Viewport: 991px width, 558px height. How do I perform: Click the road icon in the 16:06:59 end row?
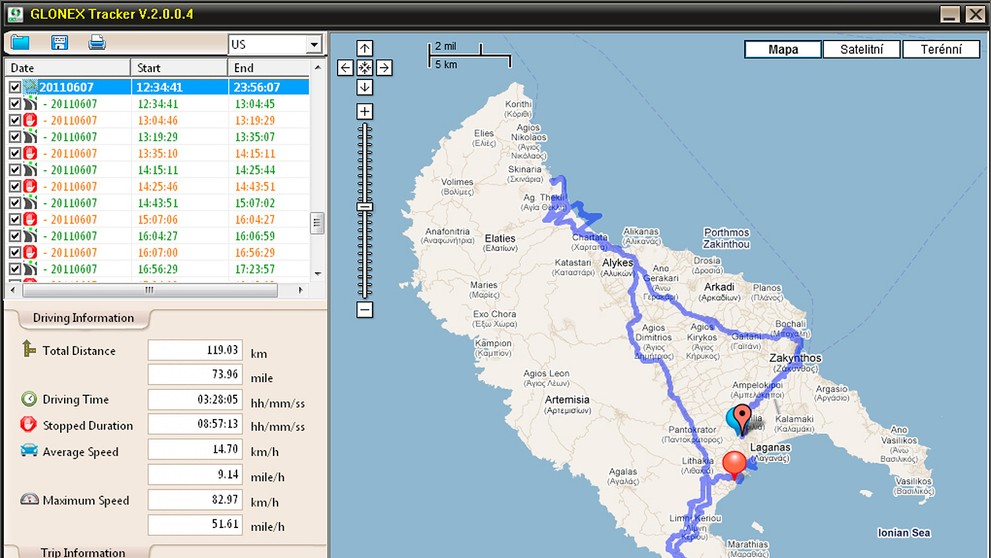pos(30,235)
